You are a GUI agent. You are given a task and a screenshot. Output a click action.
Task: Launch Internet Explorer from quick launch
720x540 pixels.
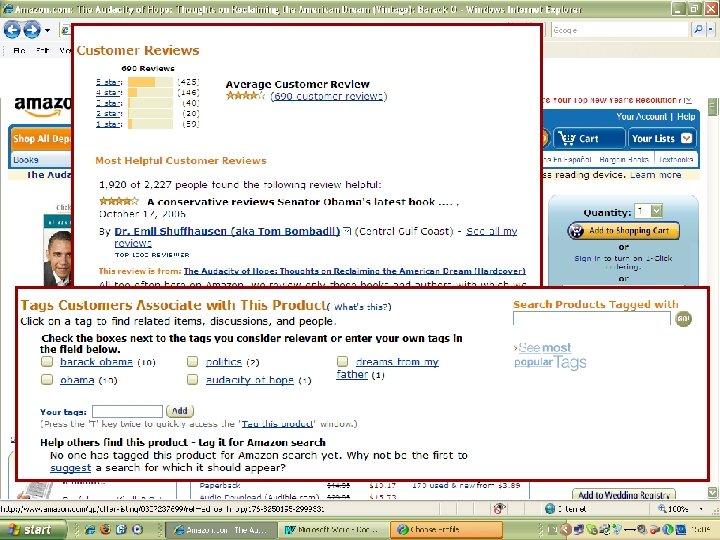pos(90,529)
